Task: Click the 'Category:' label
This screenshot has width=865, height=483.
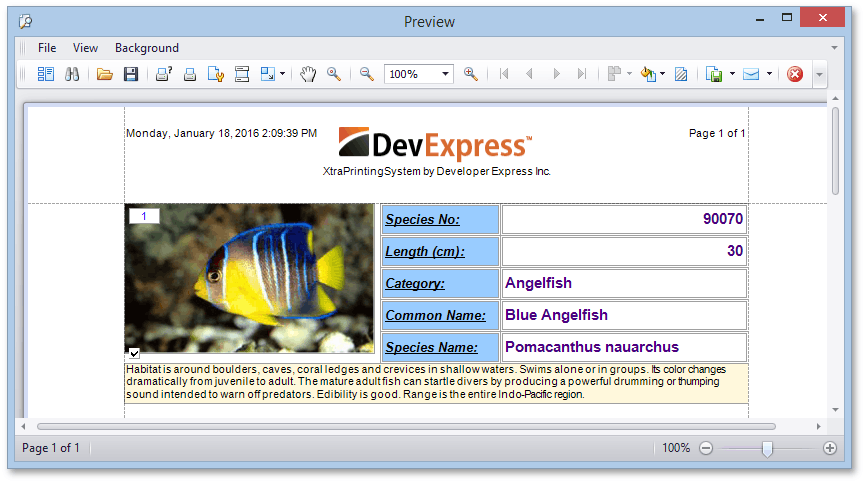Action: coord(415,283)
